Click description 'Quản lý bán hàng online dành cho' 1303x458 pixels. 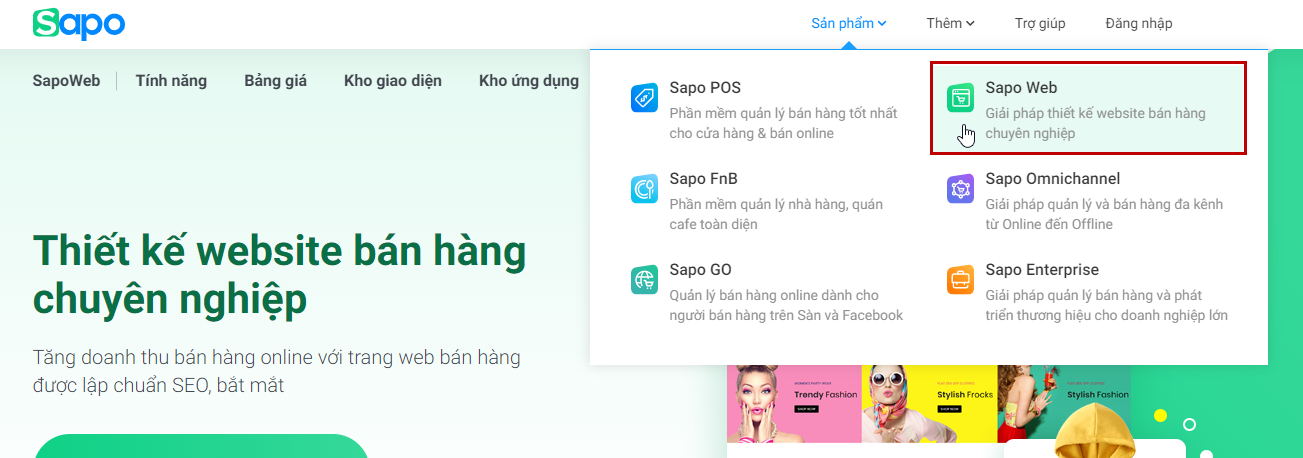click(774, 295)
